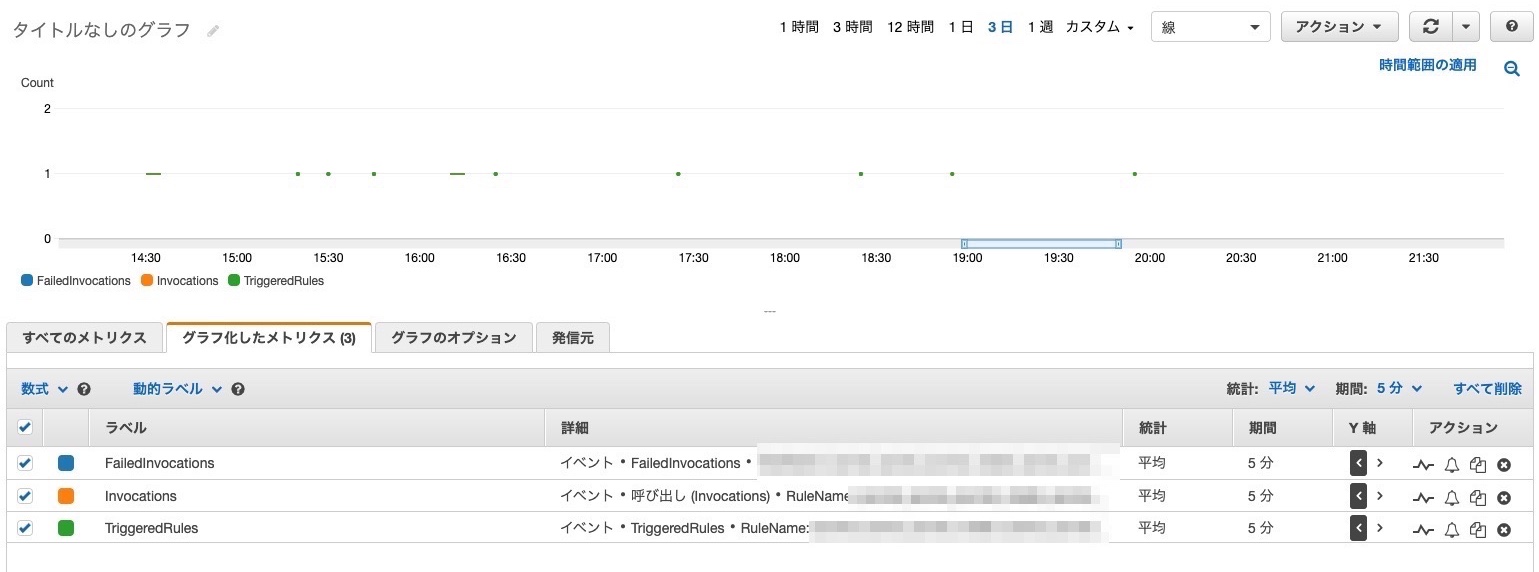Click help icon next to 数式
This screenshot has width=1539, height=572.
point(84,389)
